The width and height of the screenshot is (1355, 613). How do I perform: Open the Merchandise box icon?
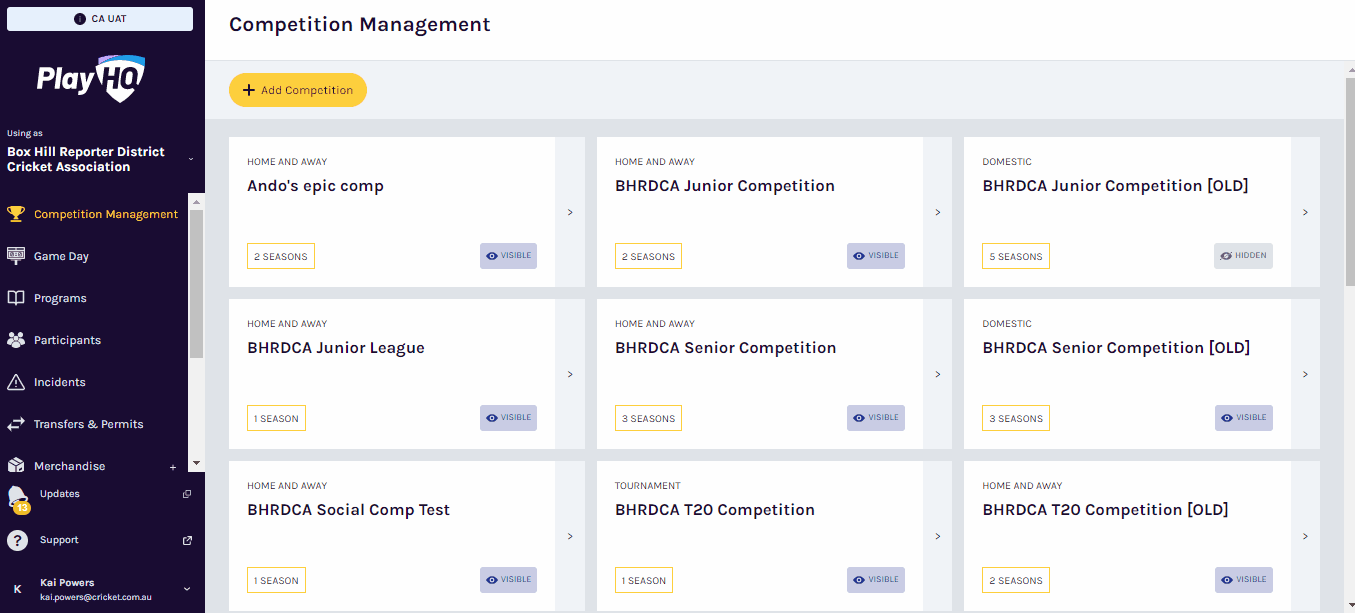point(16,466)
